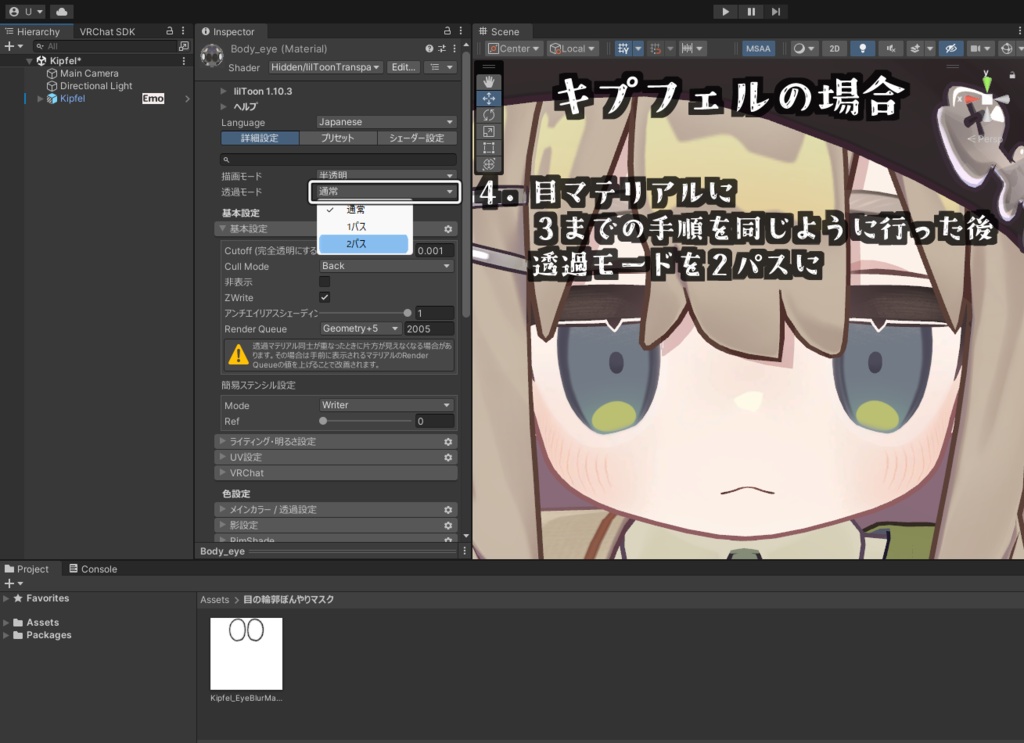Open the Shader dropdown lilToonTranspa
This screenshot has height=743, width=1024.
tap(325, 67)
